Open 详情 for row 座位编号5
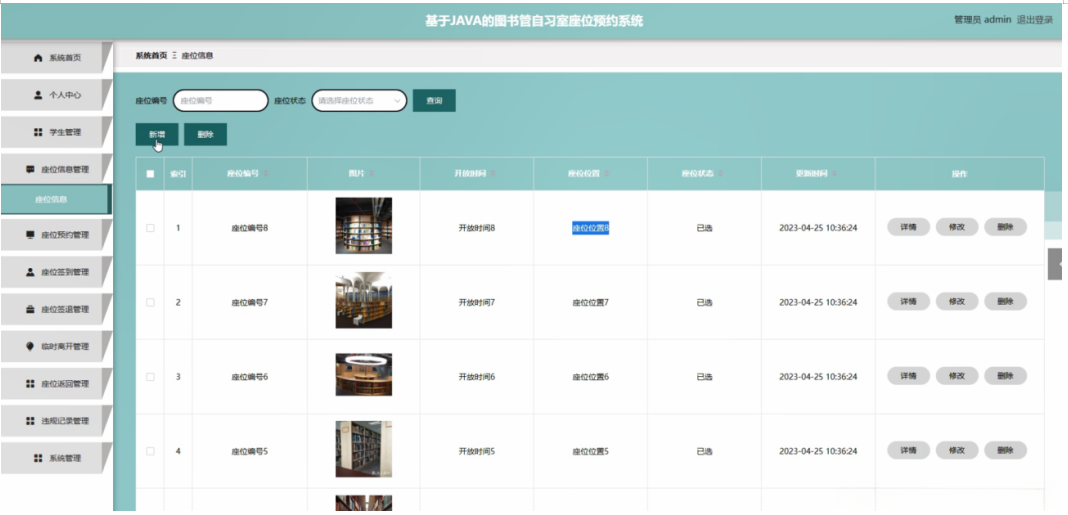This screenshot has height=515, width=1068. [x=908, y=450]
